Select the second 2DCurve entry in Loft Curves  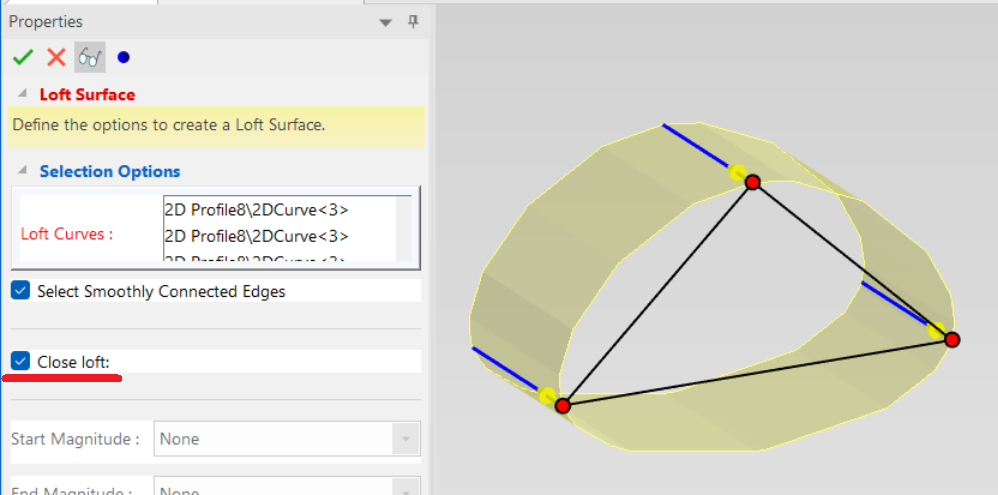click(x=256, y=236)
